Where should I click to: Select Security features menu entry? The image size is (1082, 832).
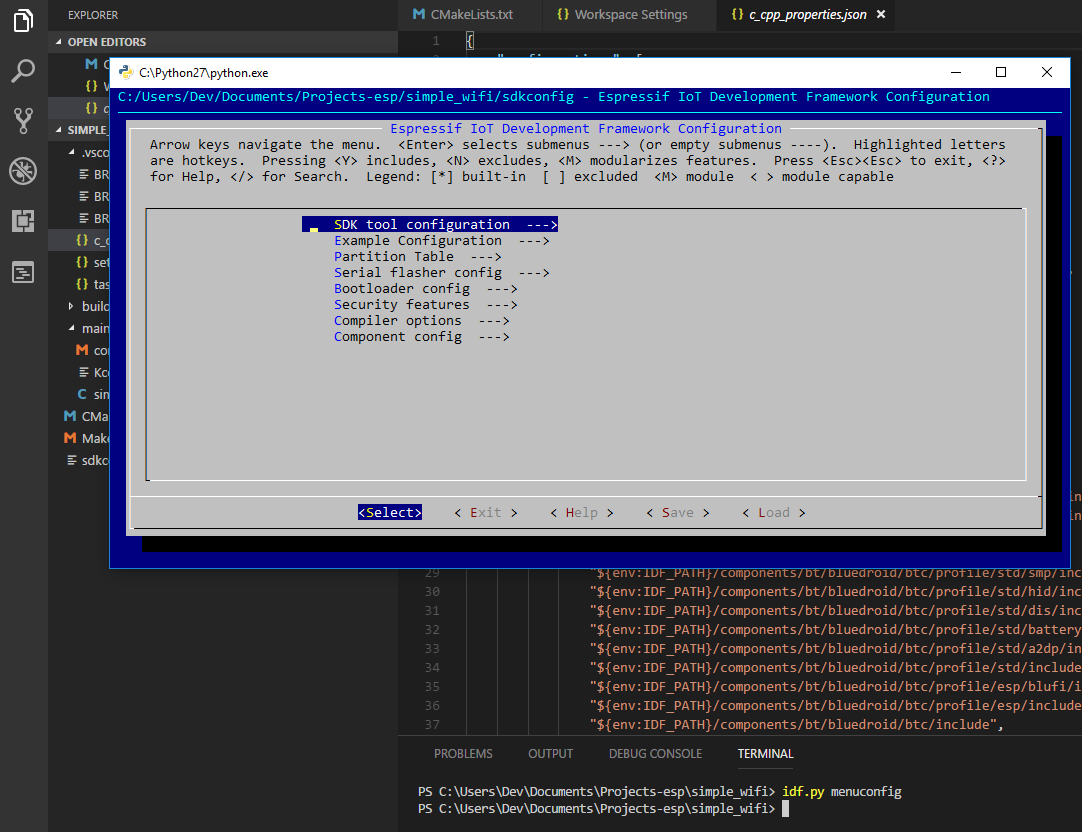click(426, 304)
